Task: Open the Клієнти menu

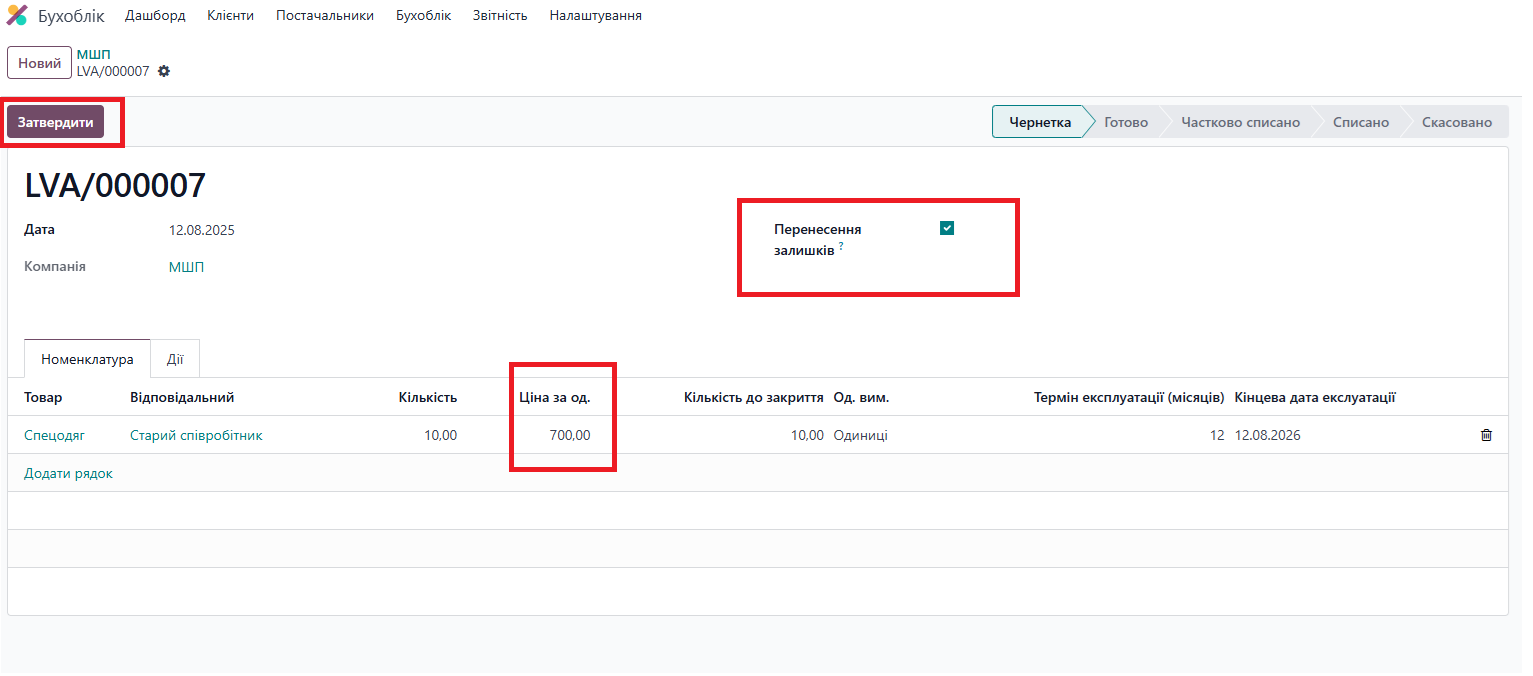Action: coord(230,16)
